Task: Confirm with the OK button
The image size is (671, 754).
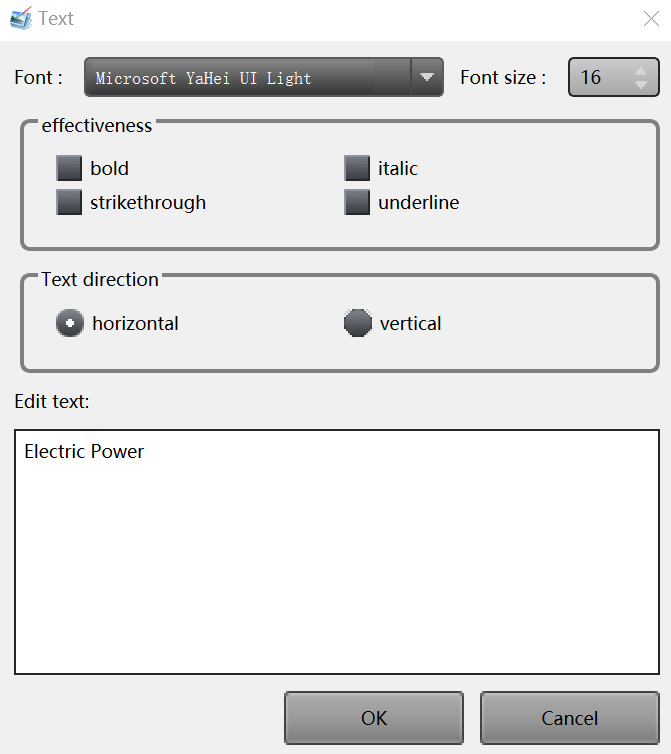Action: click(374, 718)
